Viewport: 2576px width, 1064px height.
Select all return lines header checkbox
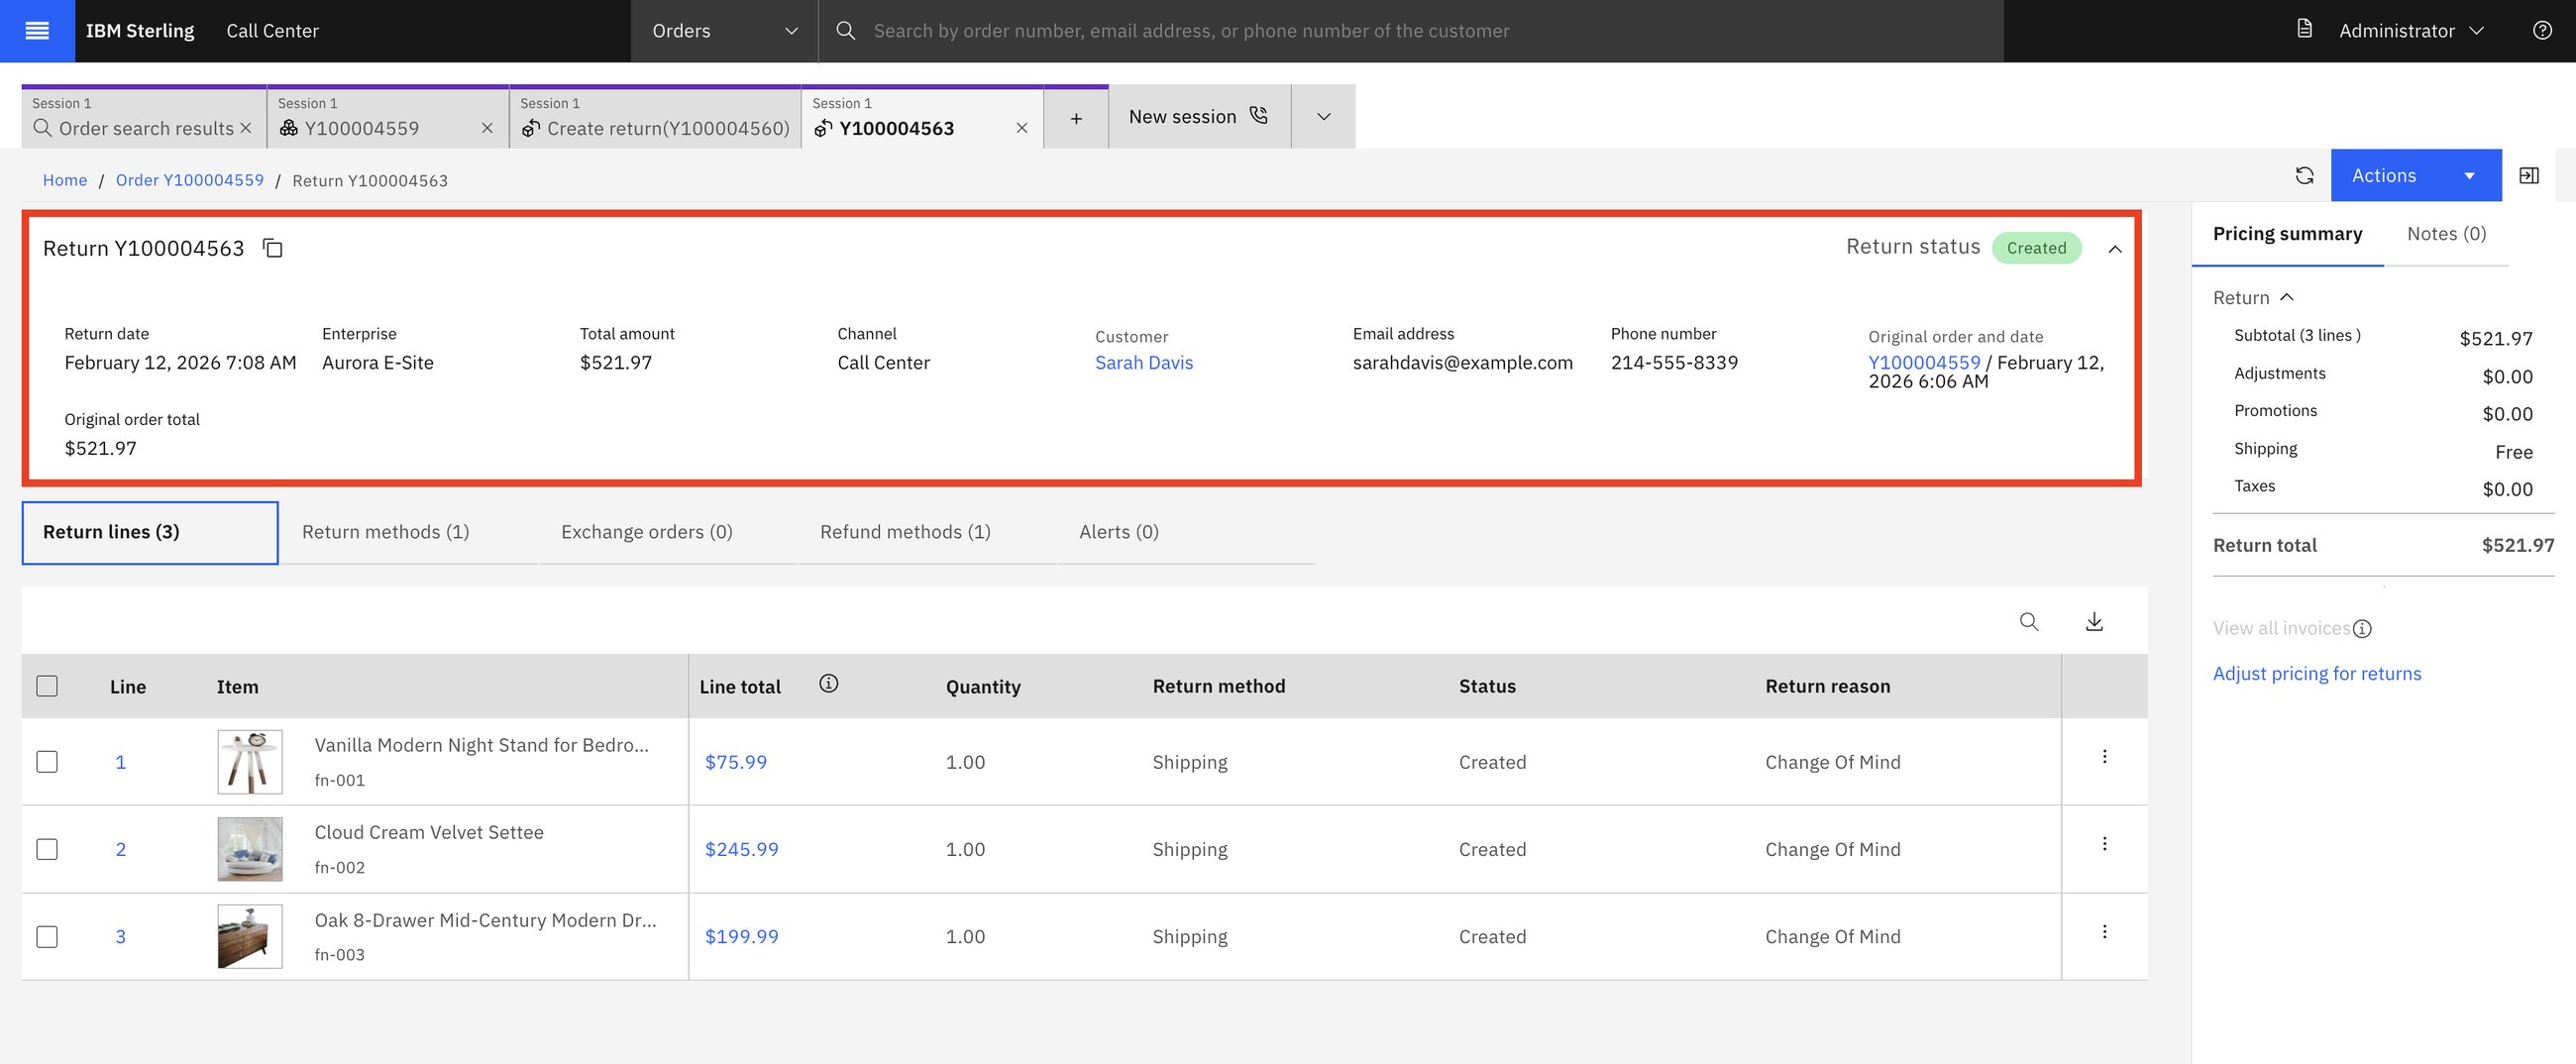tap(47, 686)
